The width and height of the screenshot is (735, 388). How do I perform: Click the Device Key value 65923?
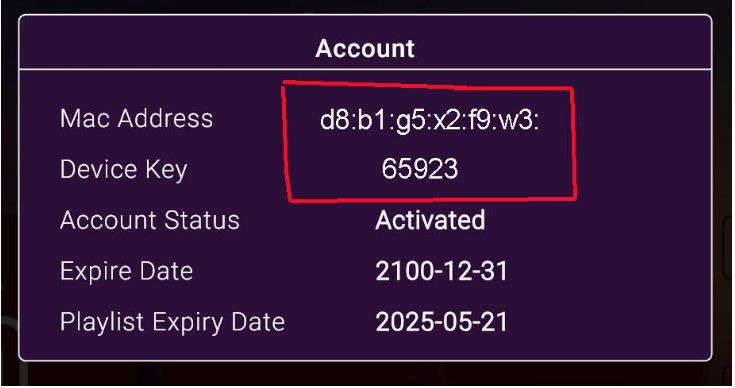coord(420,169)
